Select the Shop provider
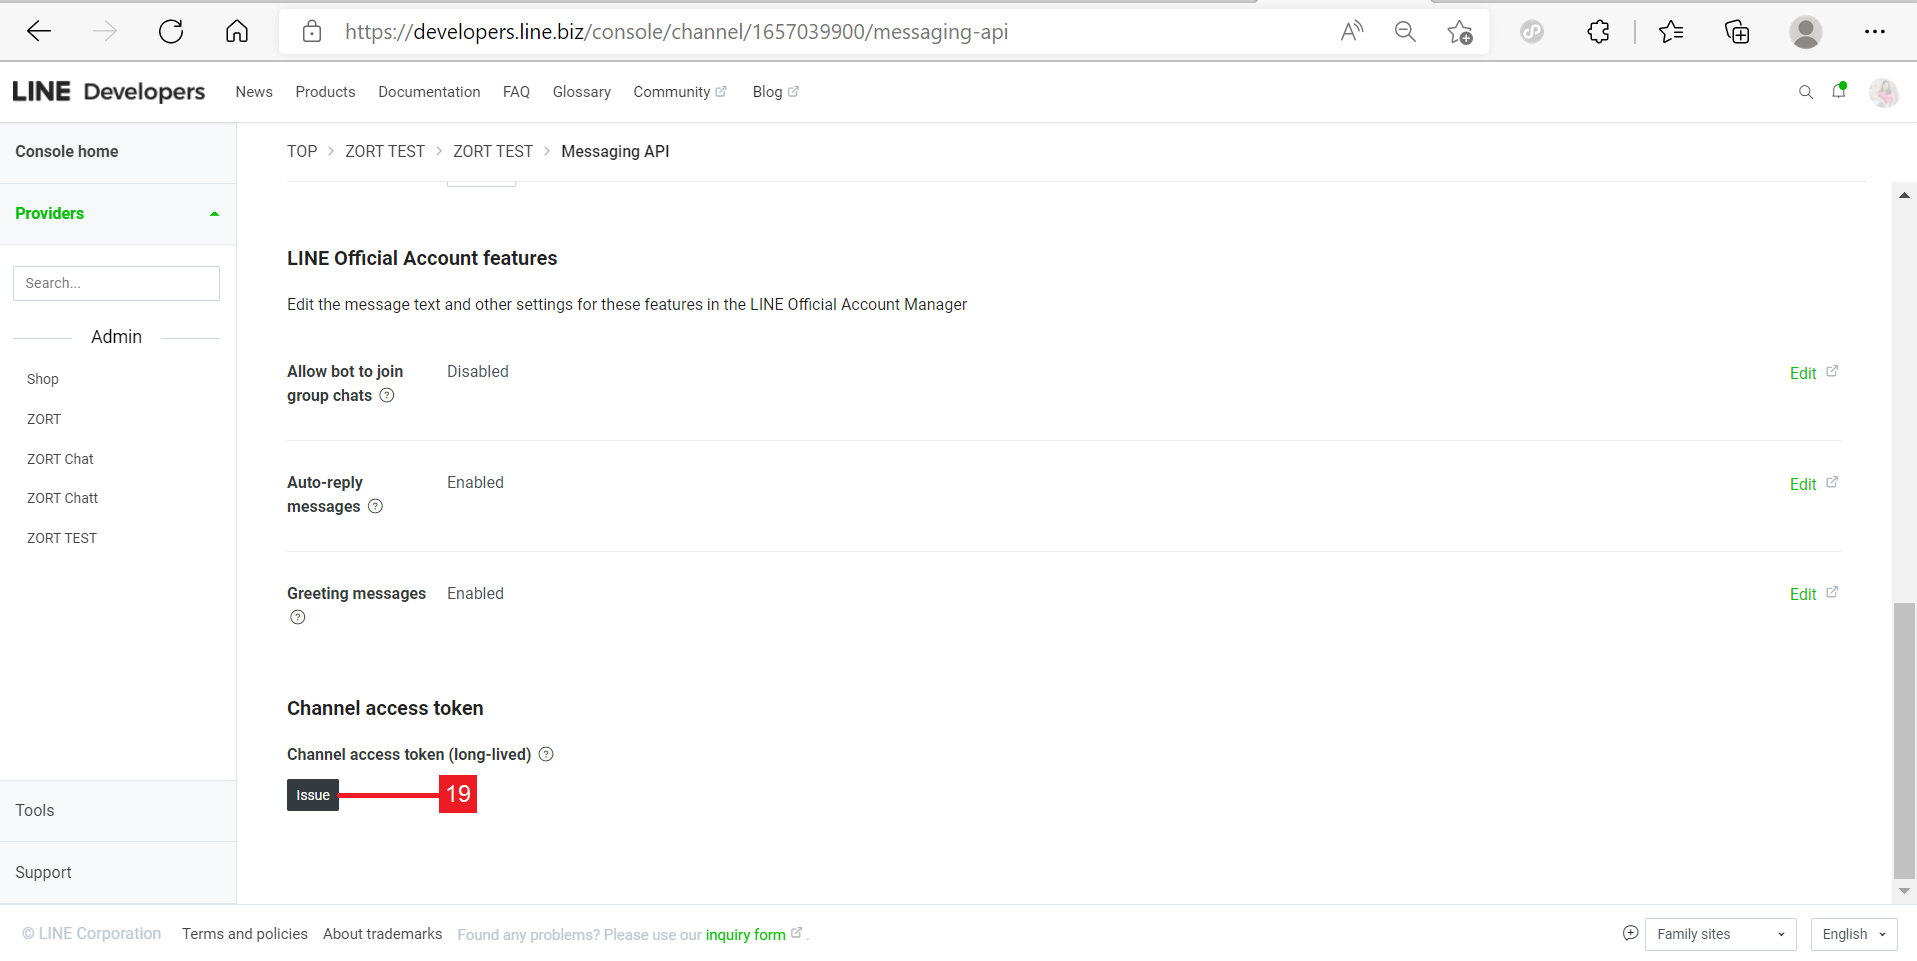Screen dimensions: 1917x961 [x=43, y=379]
